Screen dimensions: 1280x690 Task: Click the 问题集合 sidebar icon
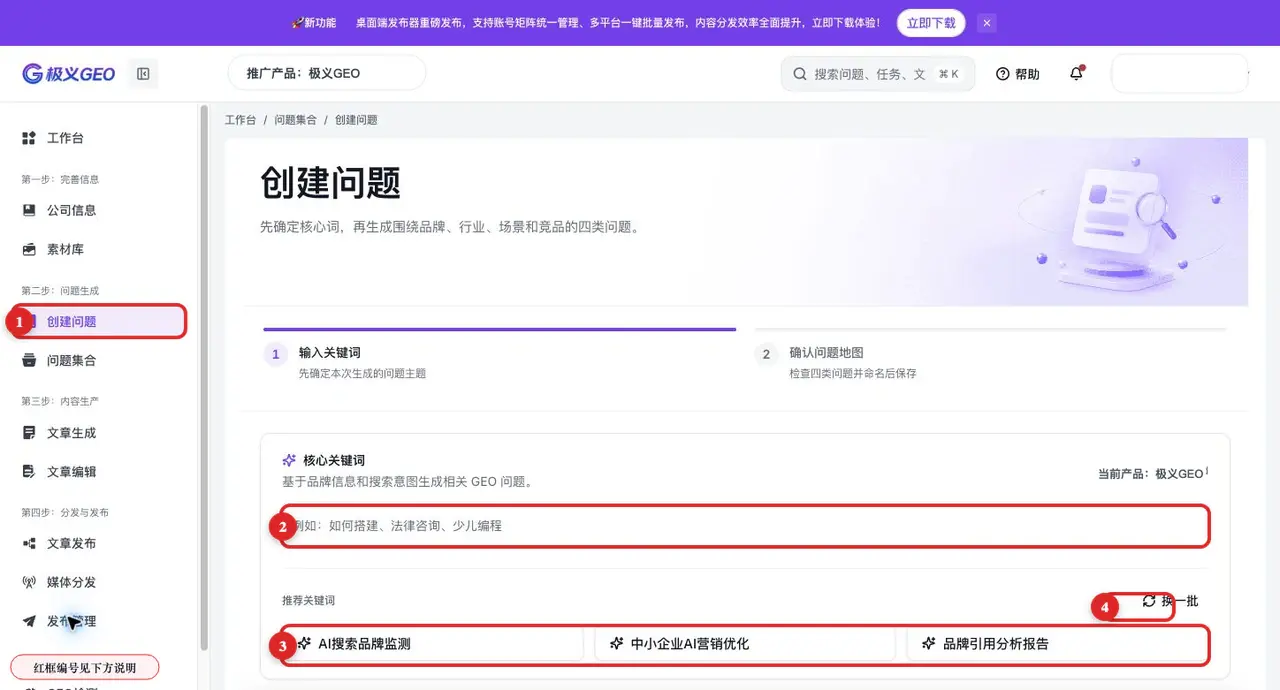pyautogui.click(x=29, y=361)
